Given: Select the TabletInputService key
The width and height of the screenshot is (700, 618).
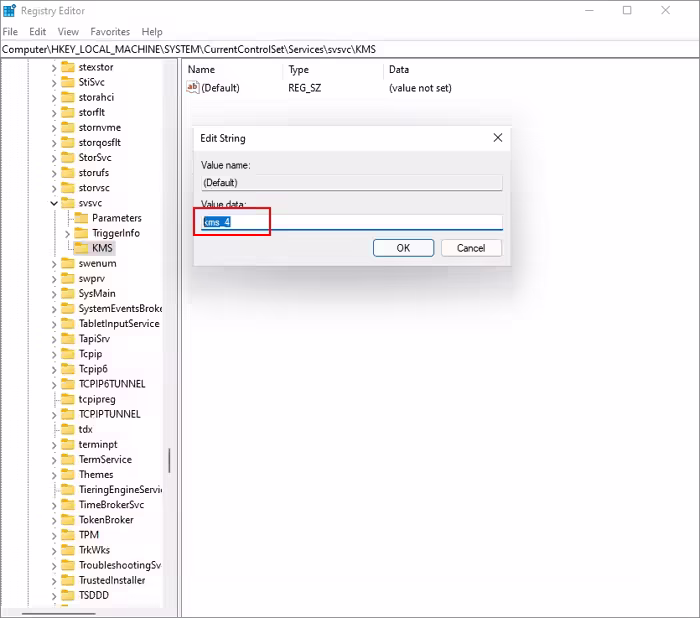Looking at the screenshot, I should coord(119,324).
